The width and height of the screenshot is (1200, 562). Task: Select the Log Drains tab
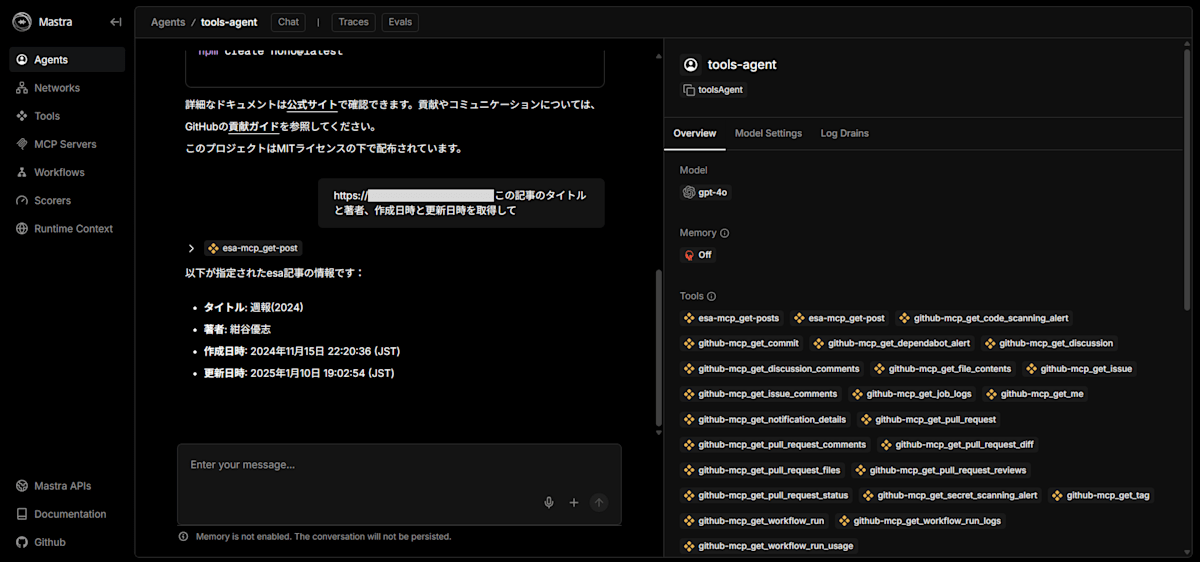tap(845, 133)
